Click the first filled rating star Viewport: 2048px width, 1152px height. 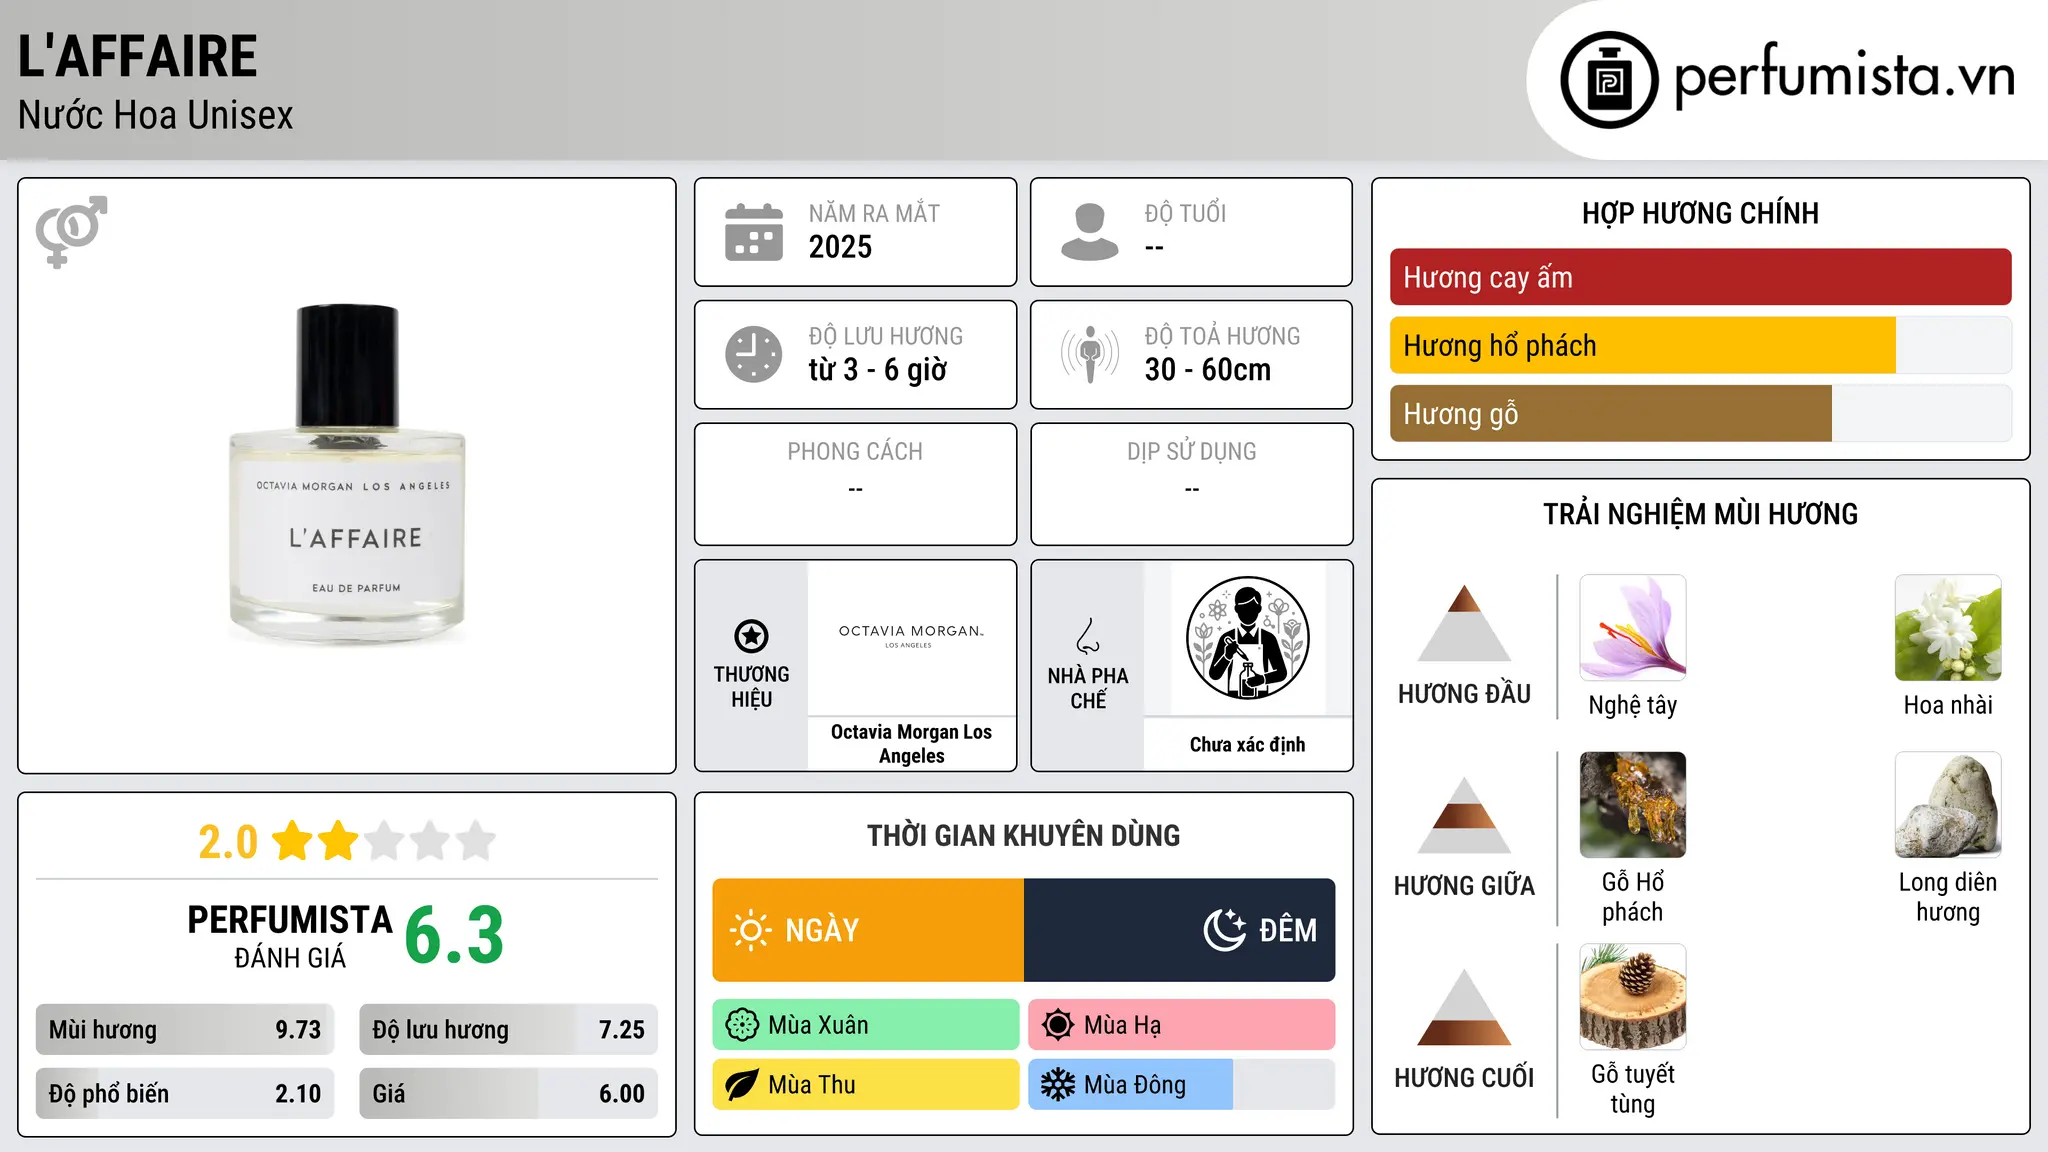tap(293, 841)
